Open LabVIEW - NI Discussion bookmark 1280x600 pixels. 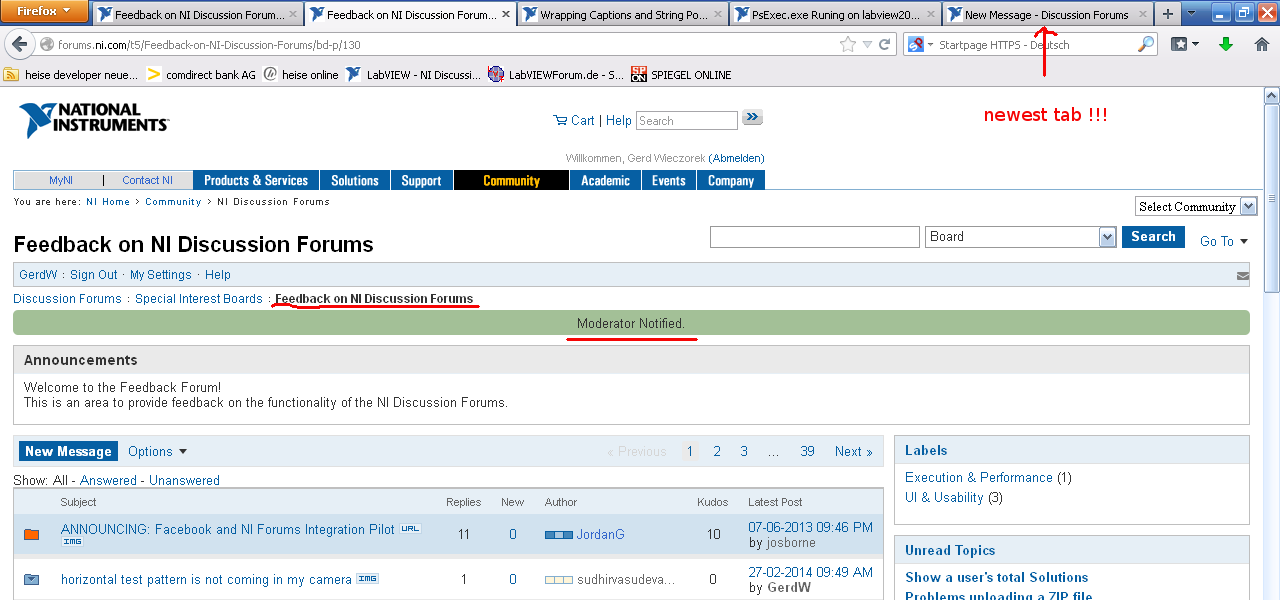pyautogui.click(x=414, y=75)
